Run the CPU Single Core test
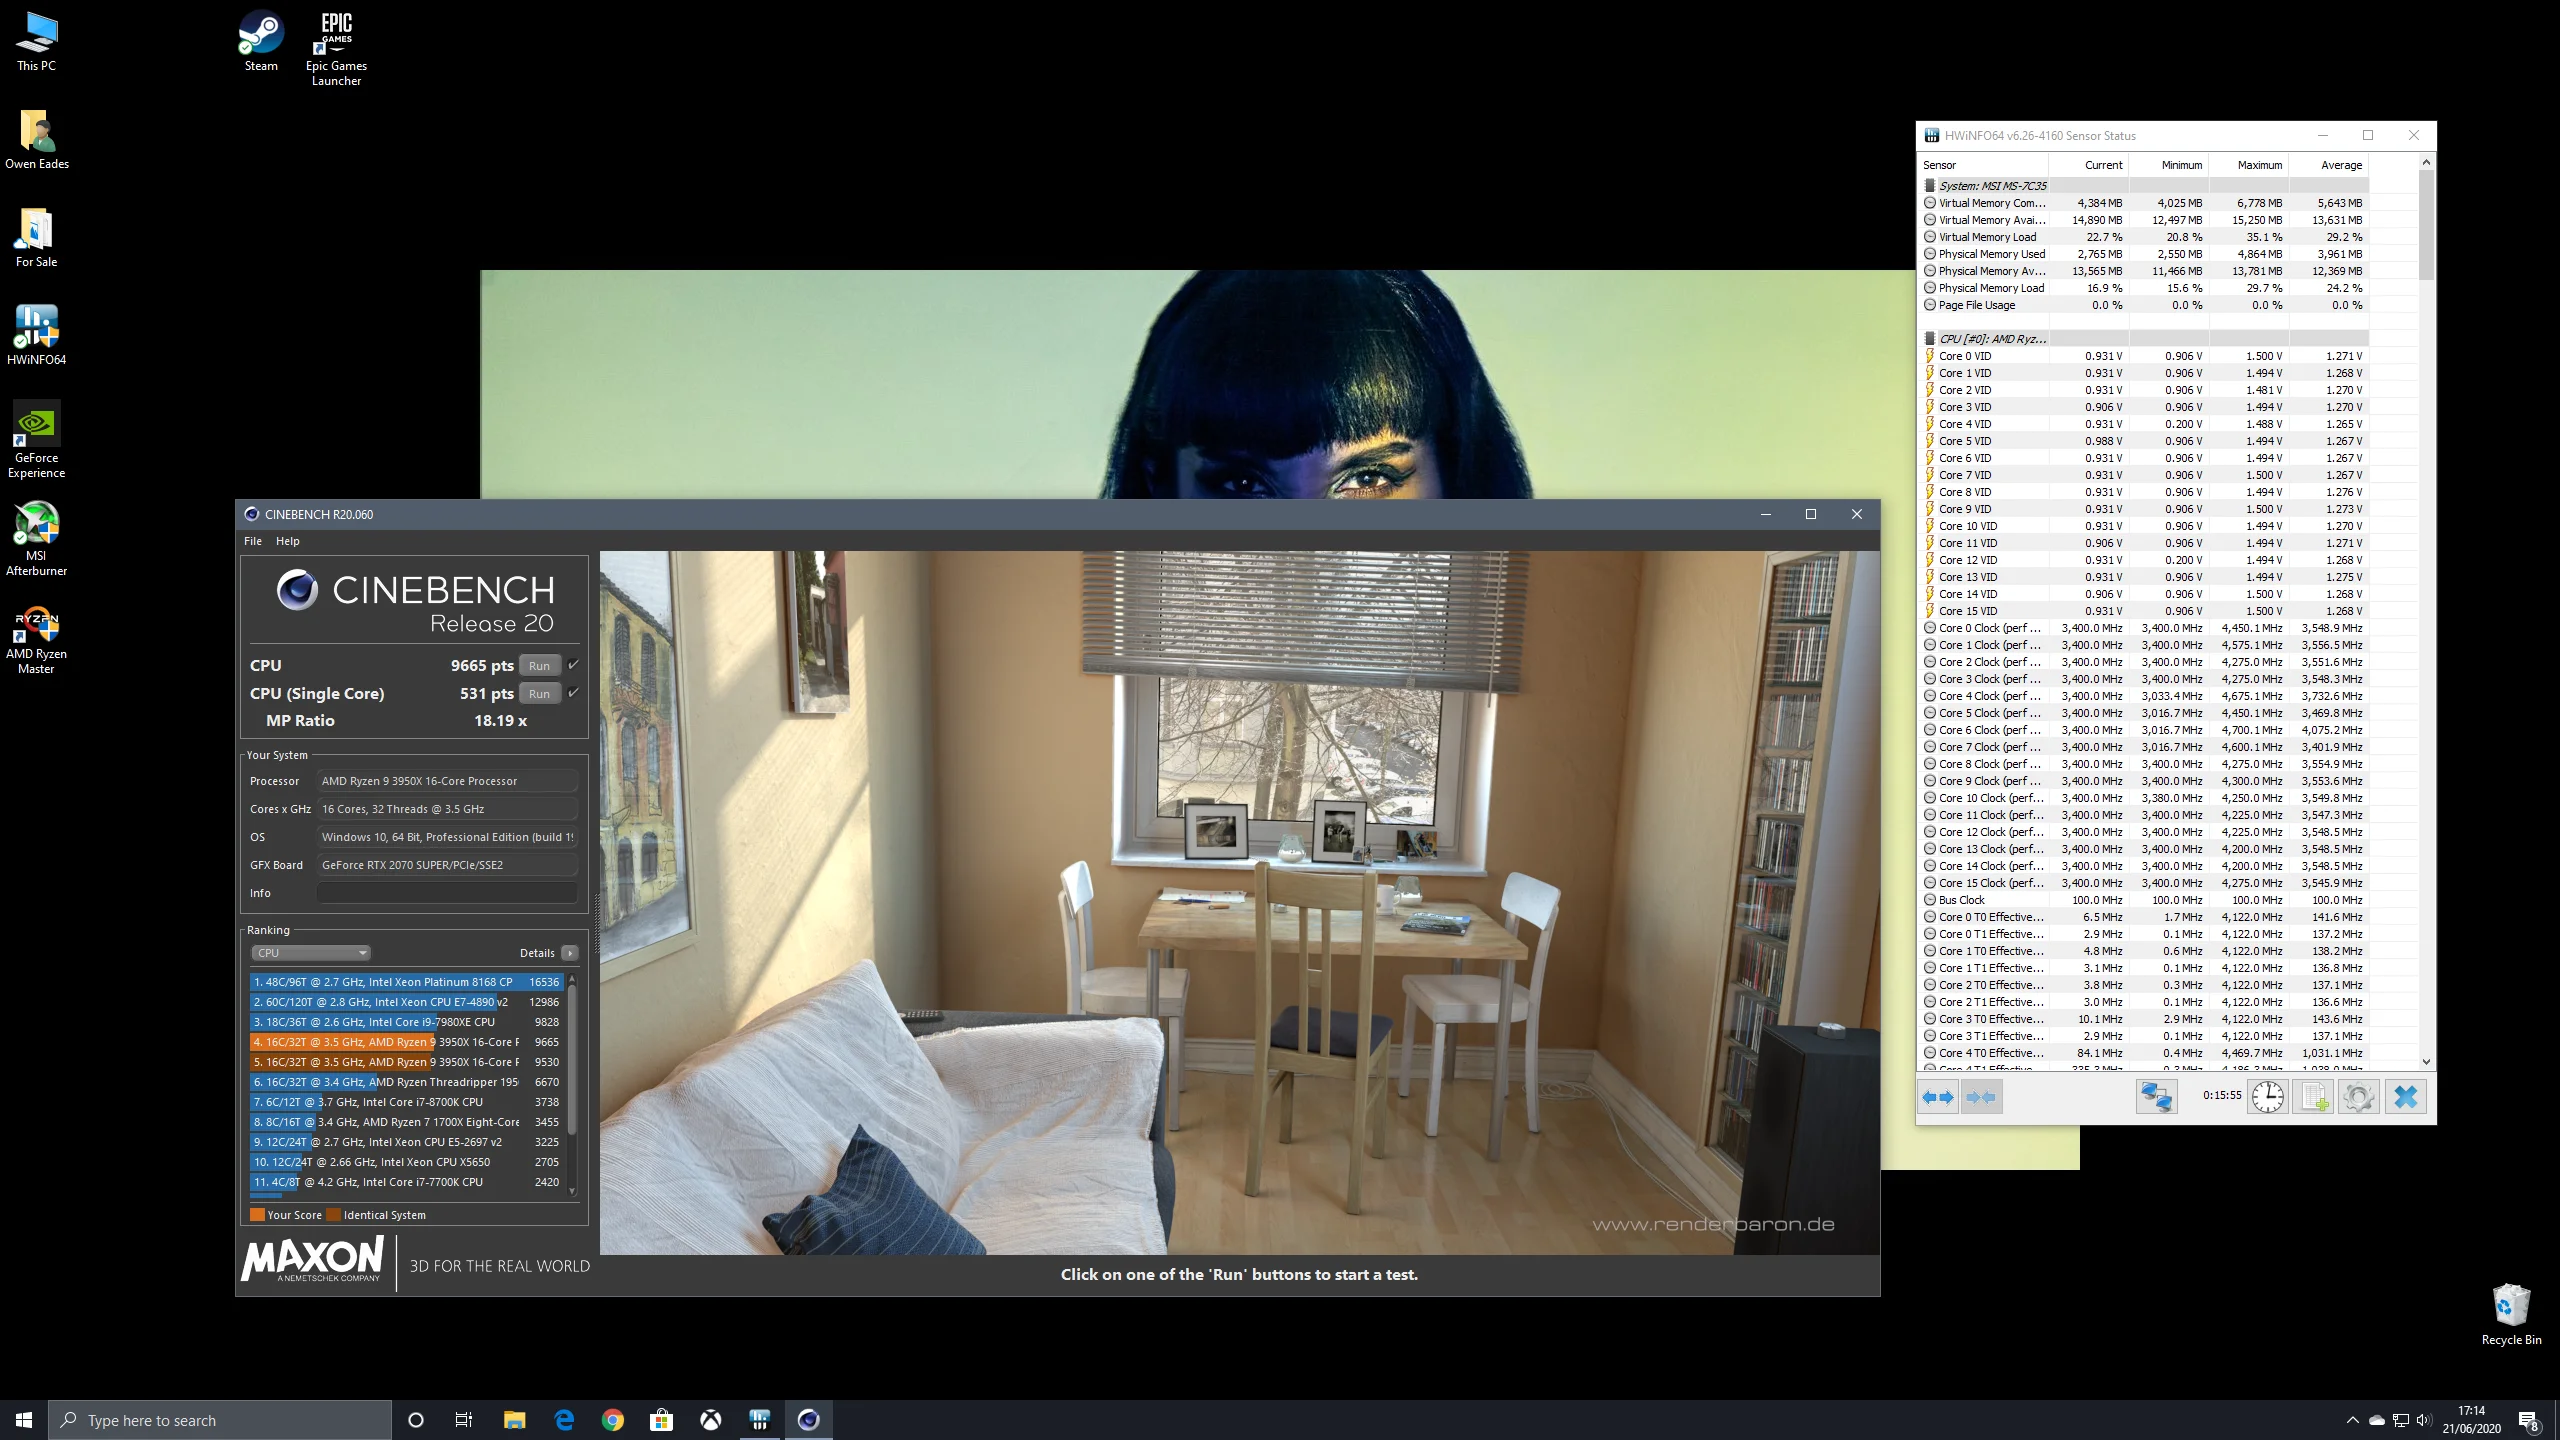2560x1440 pixels. pyautogui.click(x=539, y=694)
